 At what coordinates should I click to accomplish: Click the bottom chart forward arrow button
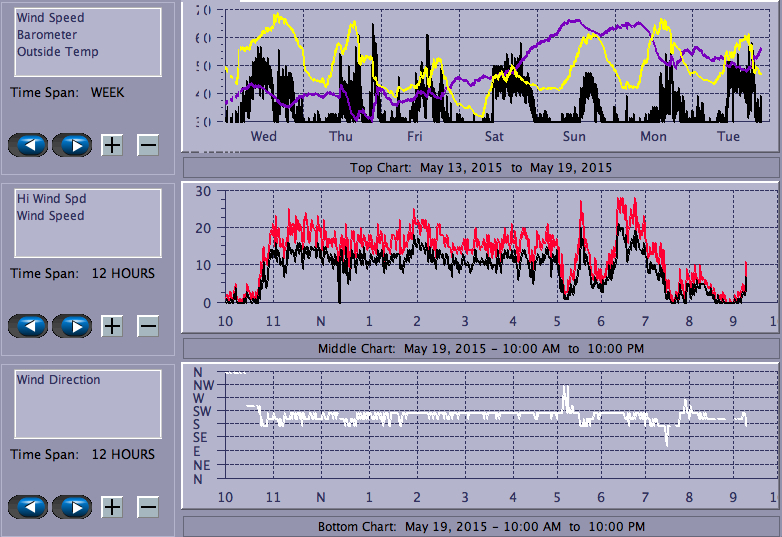pyautogui.click(x=72, y=507)
